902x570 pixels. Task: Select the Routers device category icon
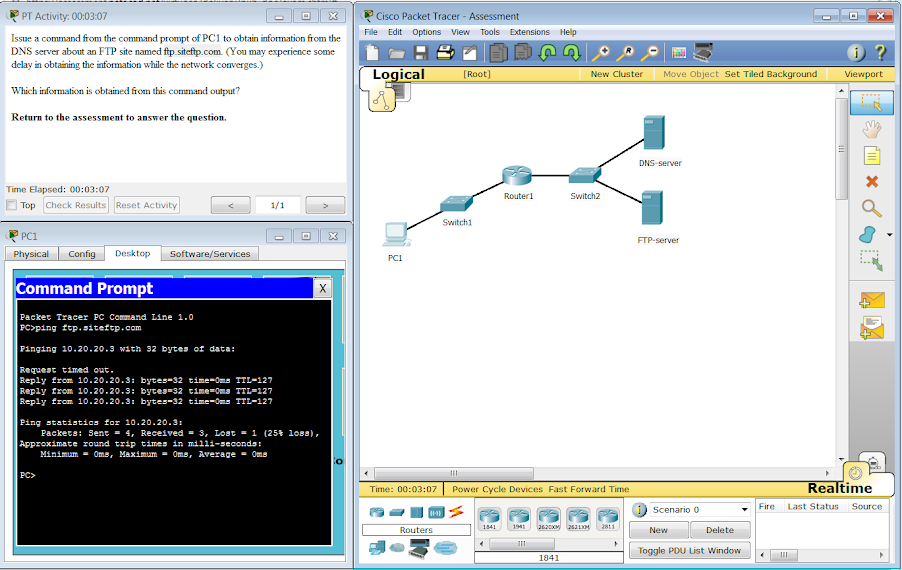(x=377, y=512)
